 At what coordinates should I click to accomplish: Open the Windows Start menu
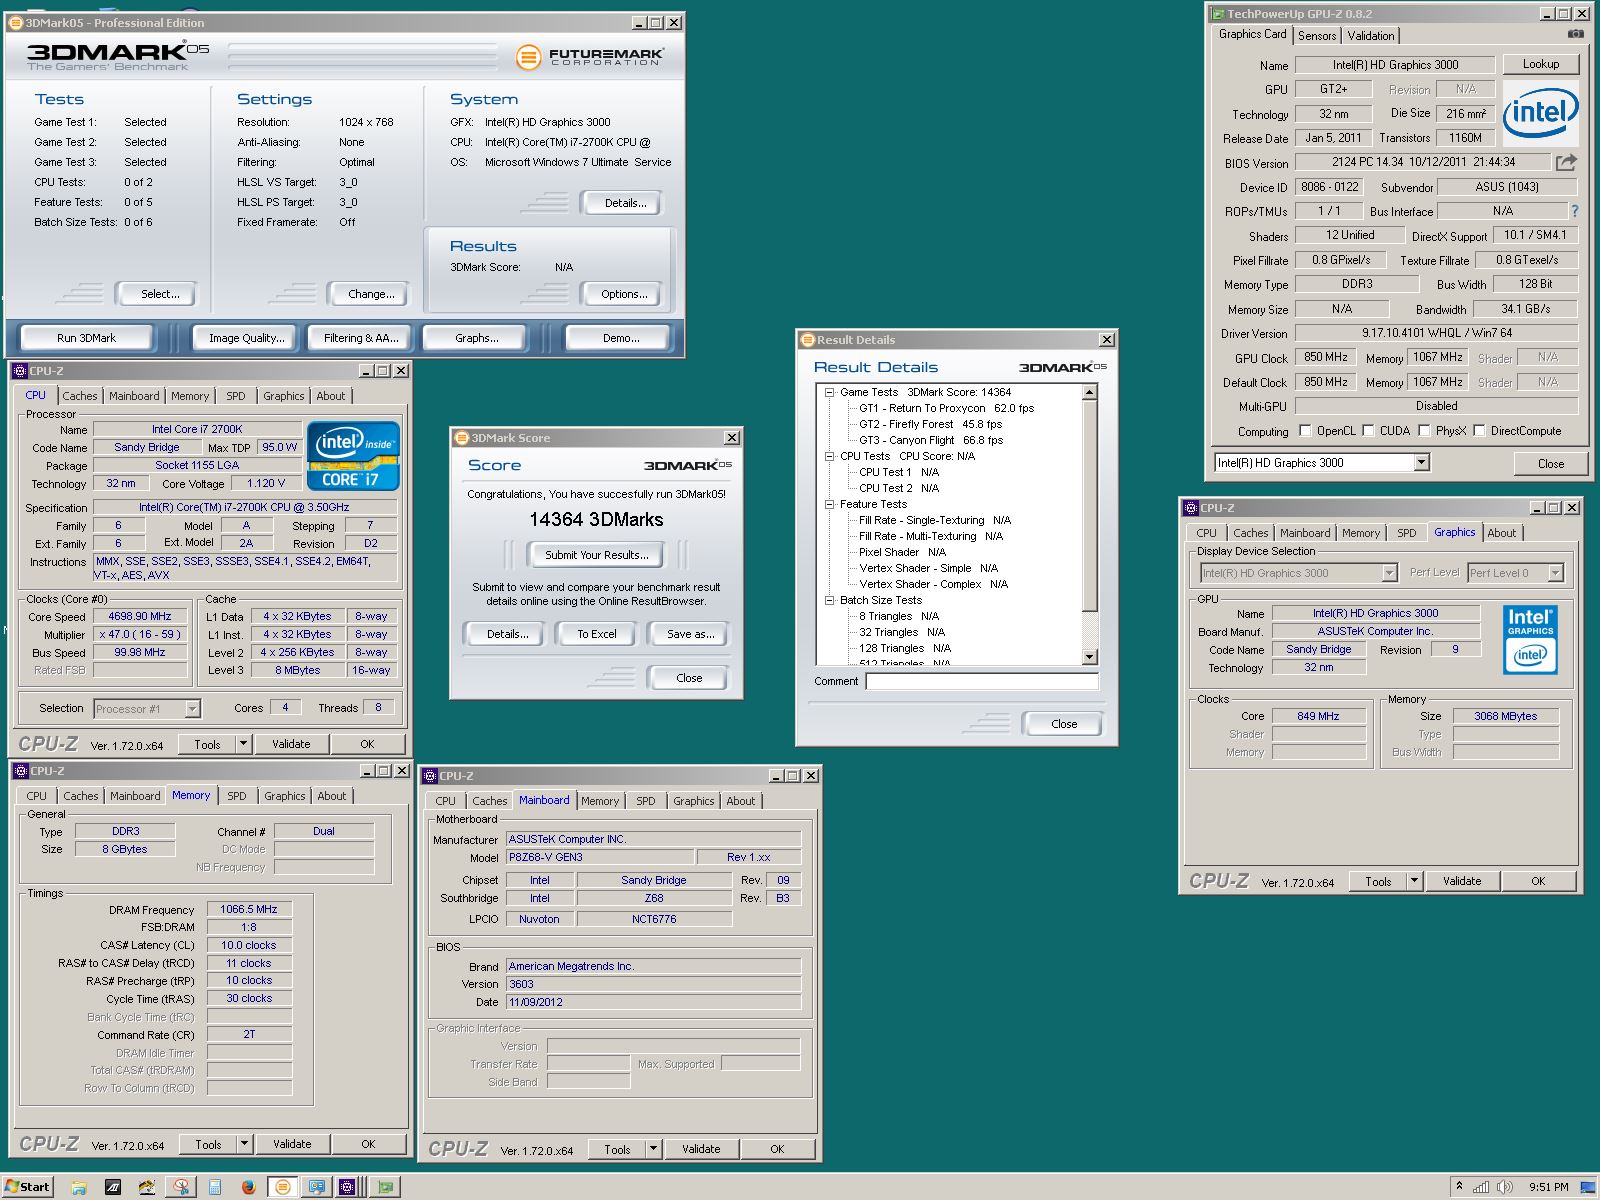point(27,1187)
